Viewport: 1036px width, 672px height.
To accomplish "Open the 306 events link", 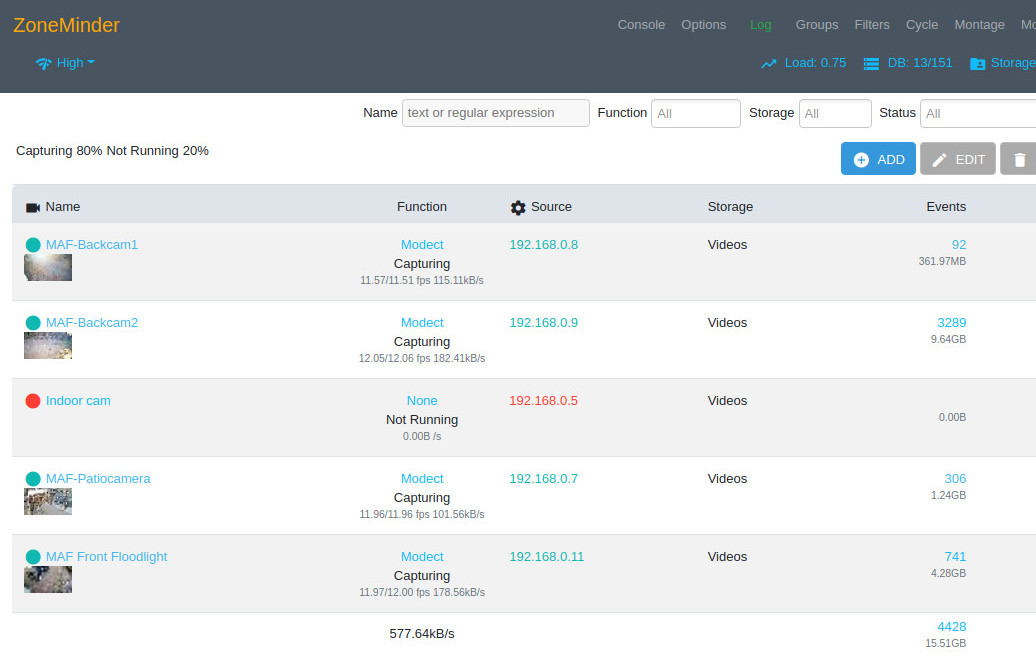I will pos(955,478).
